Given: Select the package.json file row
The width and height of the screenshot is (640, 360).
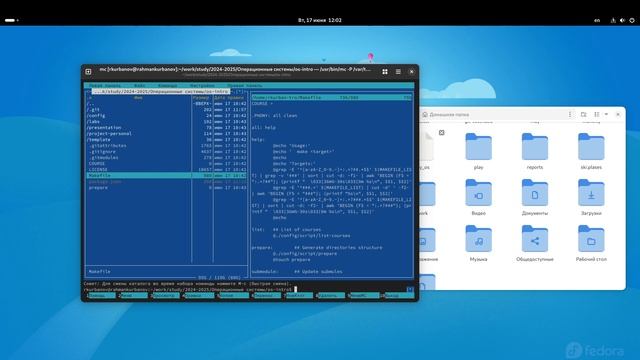Looking at the screenshot, I should (167, 182).
